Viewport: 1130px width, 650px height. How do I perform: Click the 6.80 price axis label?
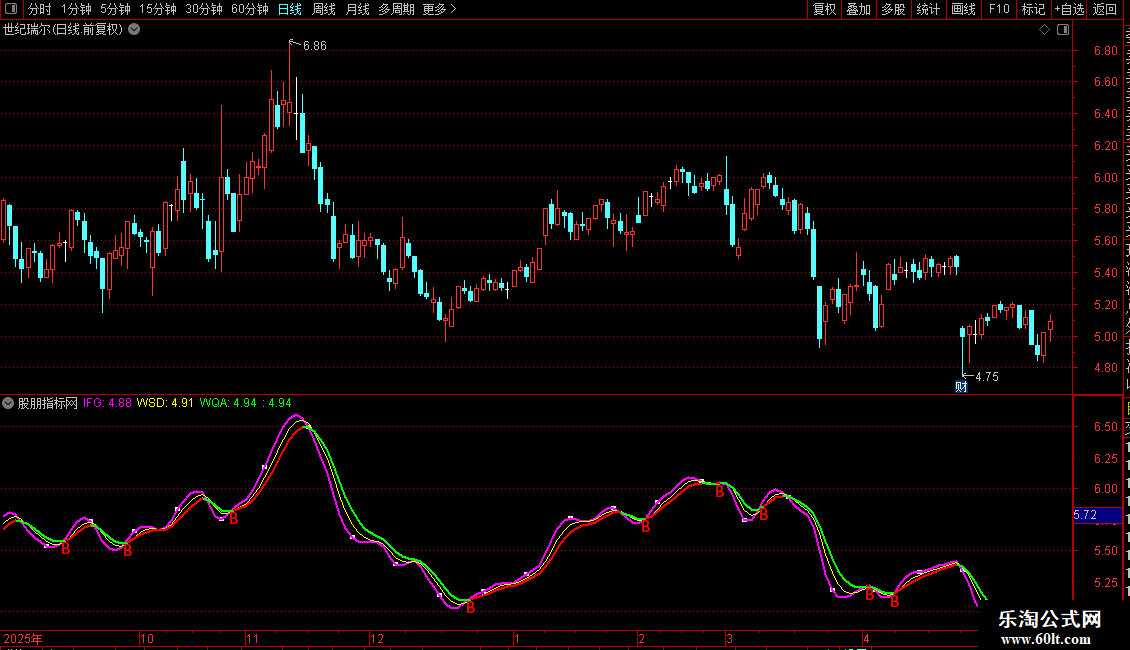[1105, 51]
